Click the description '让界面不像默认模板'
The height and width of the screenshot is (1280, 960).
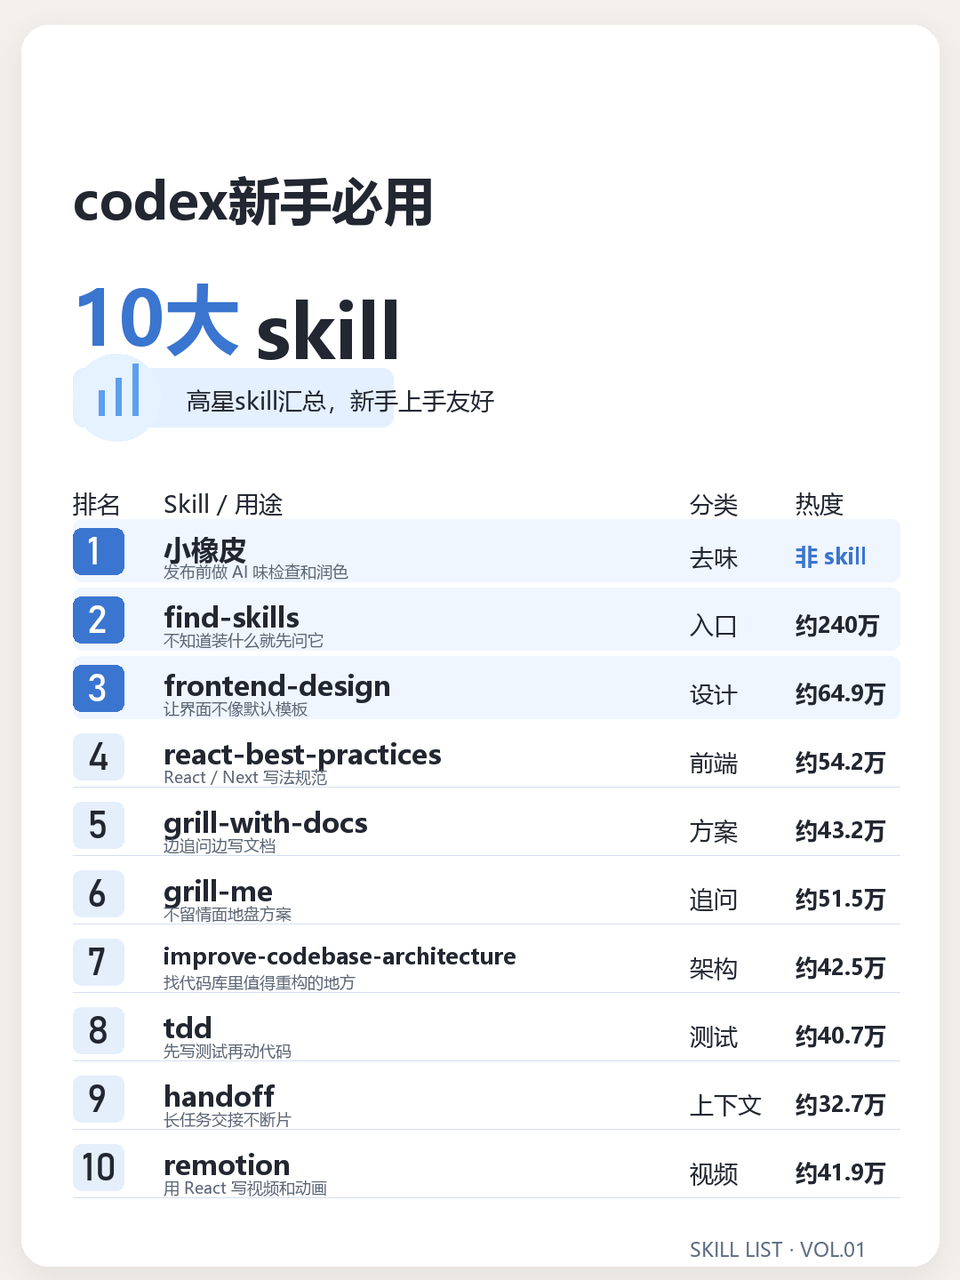coord(236,709)
